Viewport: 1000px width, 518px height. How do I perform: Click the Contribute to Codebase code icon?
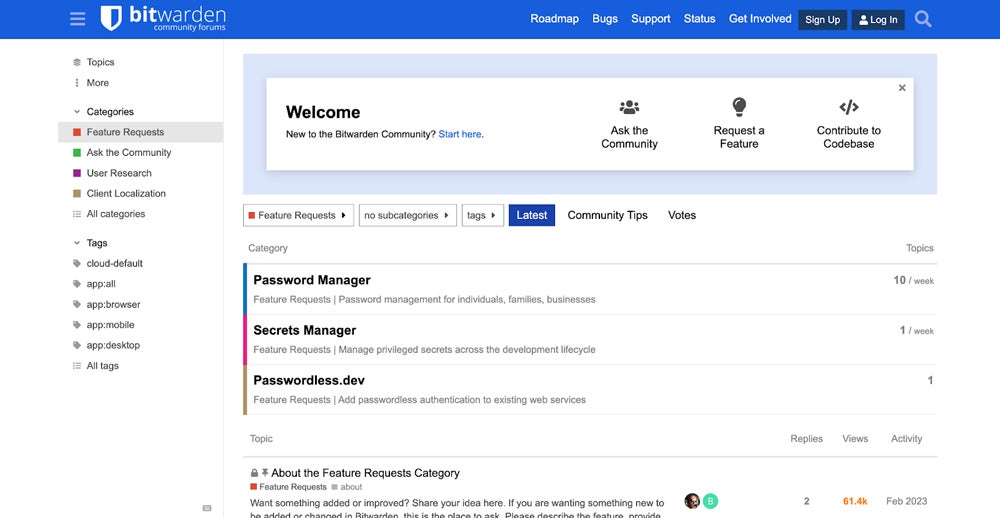(x=849, y=107)
